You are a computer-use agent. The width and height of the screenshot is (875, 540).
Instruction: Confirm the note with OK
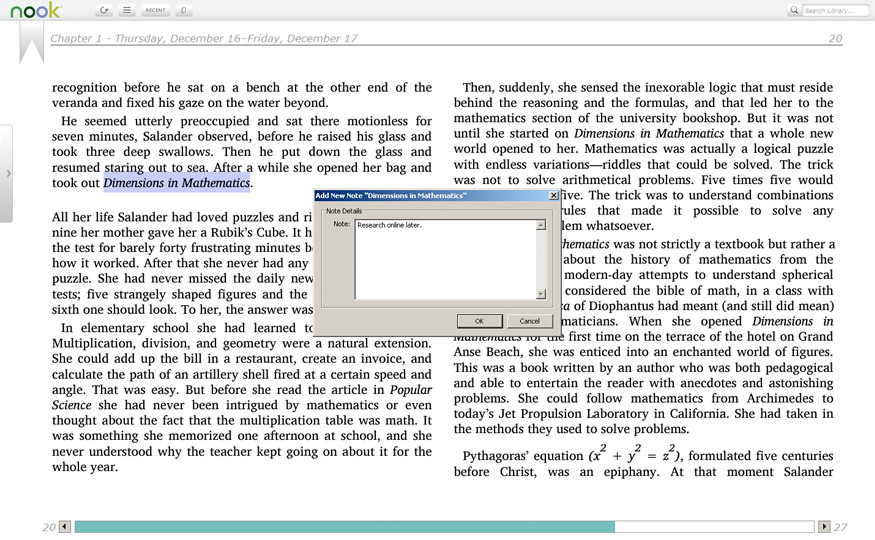(479, 321)
